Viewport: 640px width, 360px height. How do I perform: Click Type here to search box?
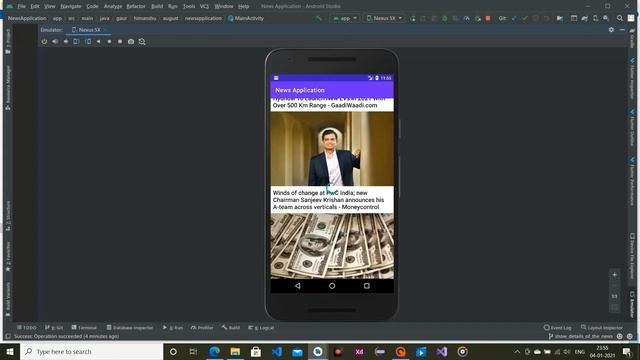pyautogui.click(x=91, y=351)
